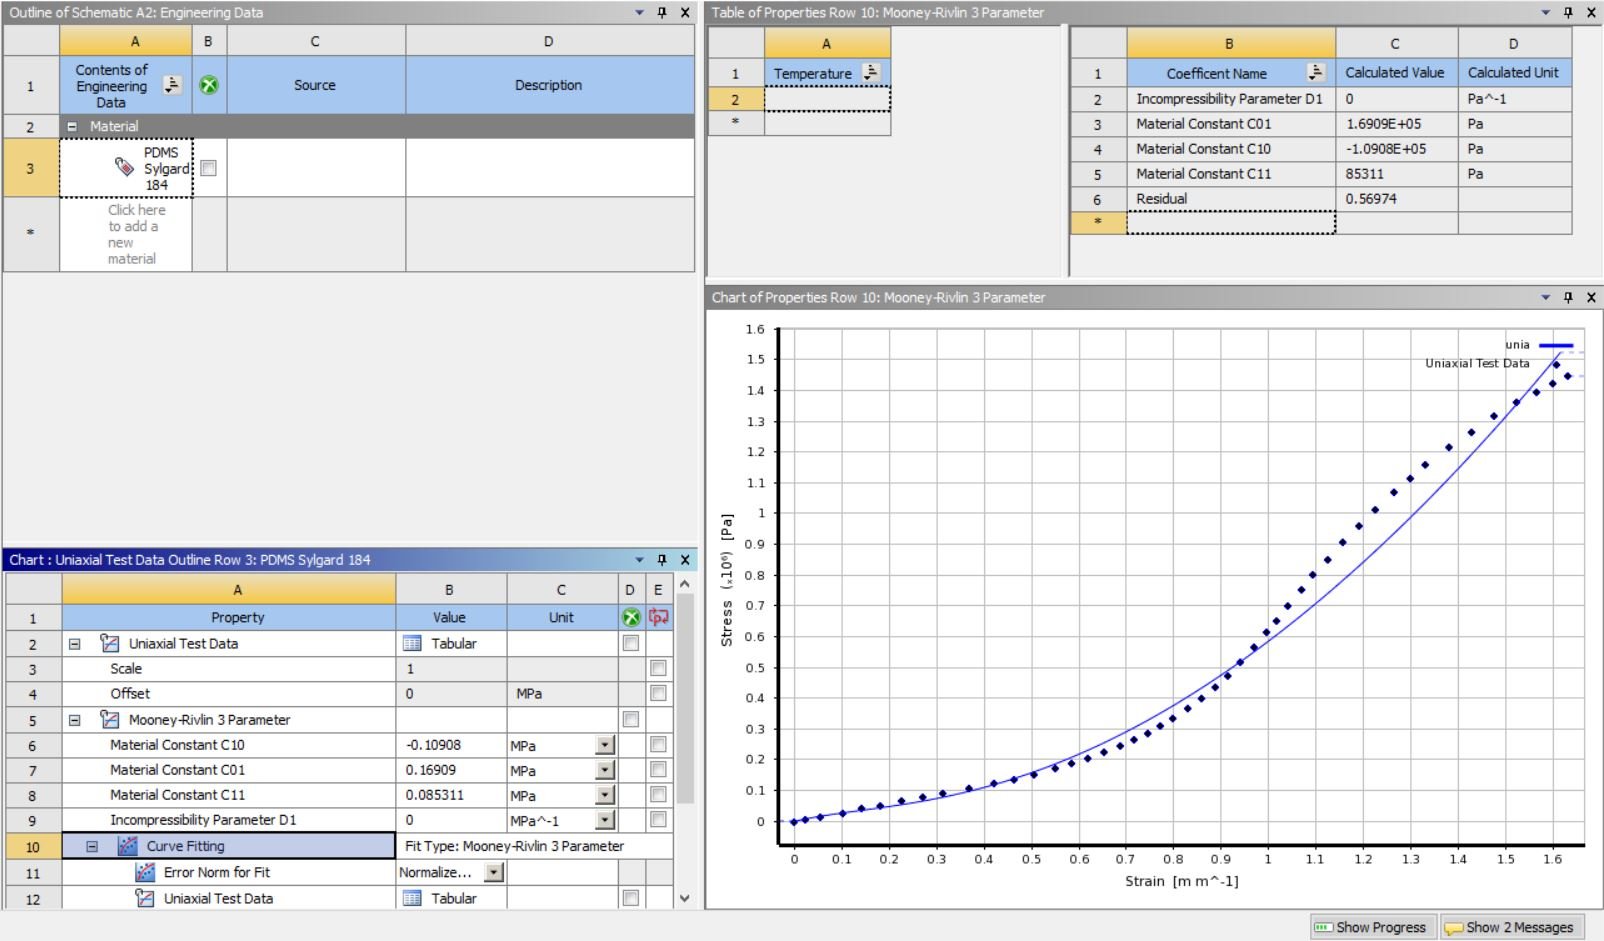Open the unit dropdown for Incompressibility Parameter D1
The height and width of the screenshot is (941, 1604).
click(605, 821)
